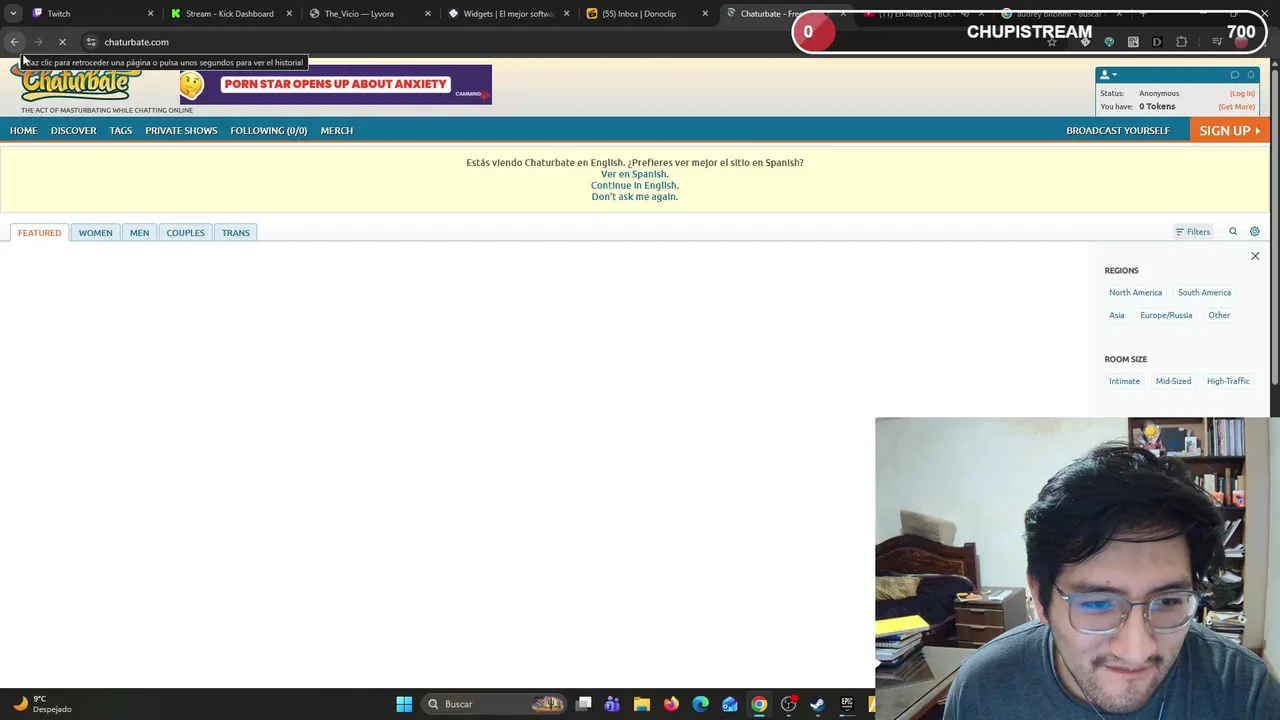Toggle the Mid-Sized room size filter
The width and height of the screenshot is (1280, 720).
point(1173,381)
